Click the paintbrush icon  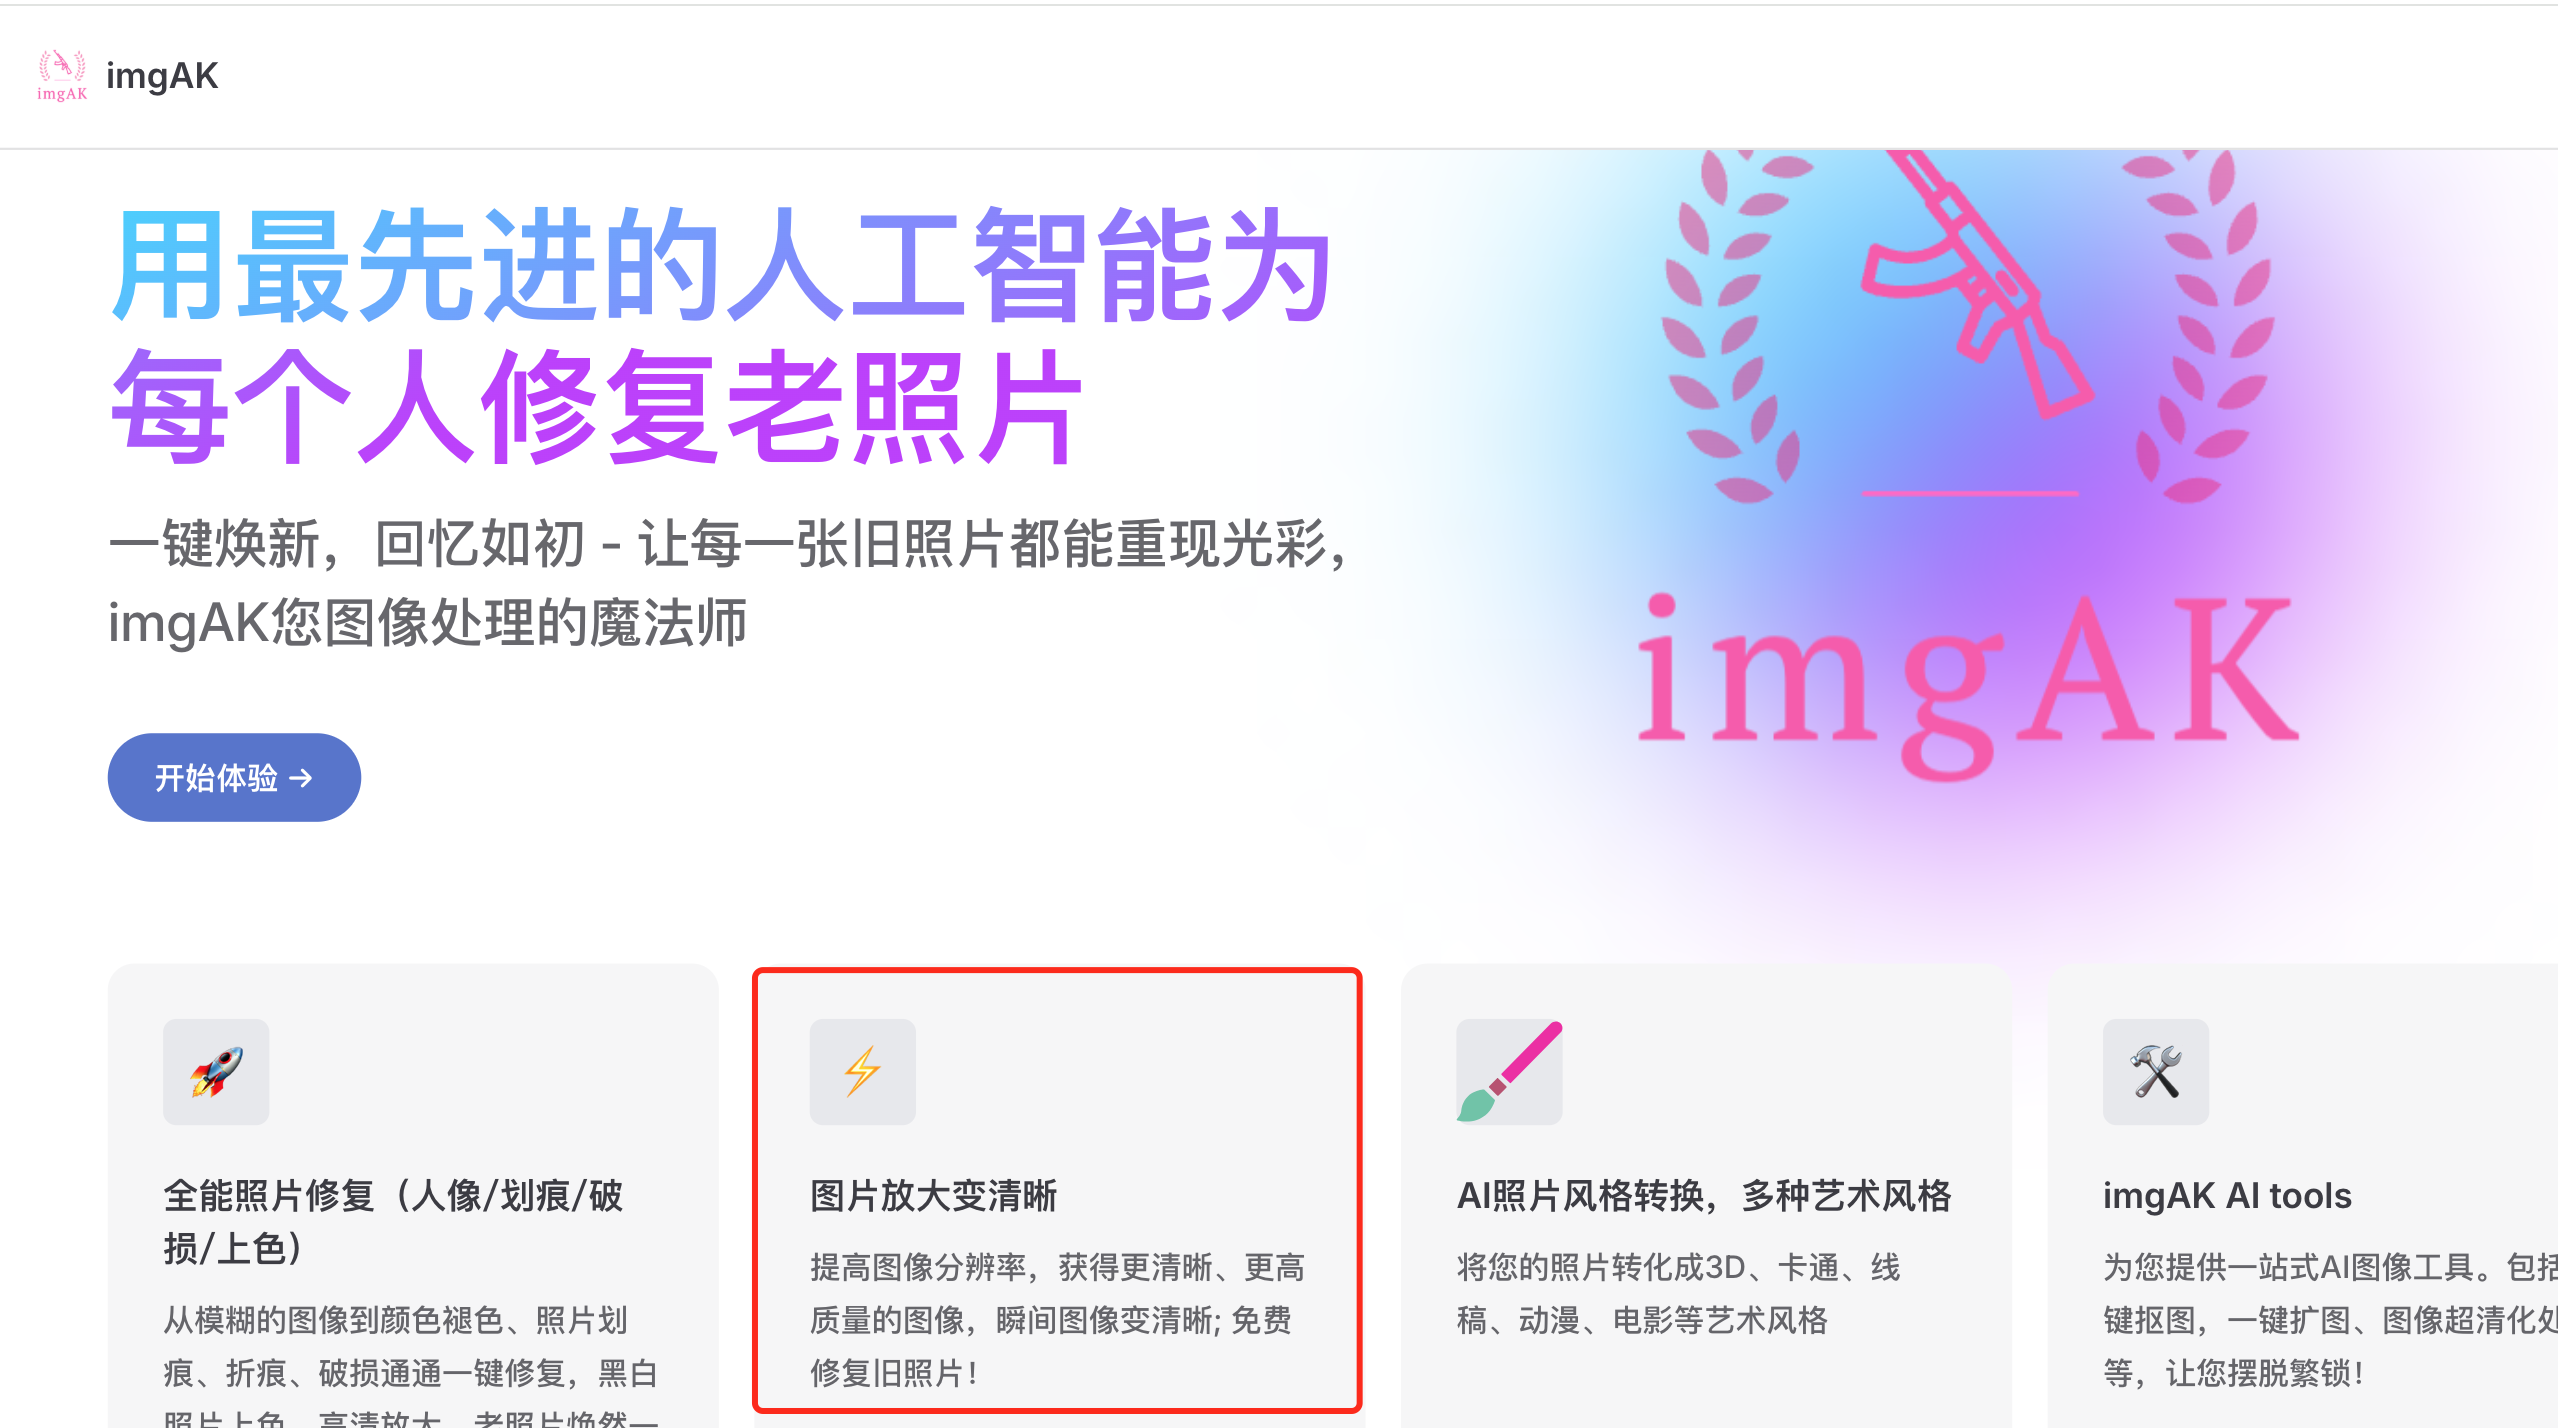1509,1072
